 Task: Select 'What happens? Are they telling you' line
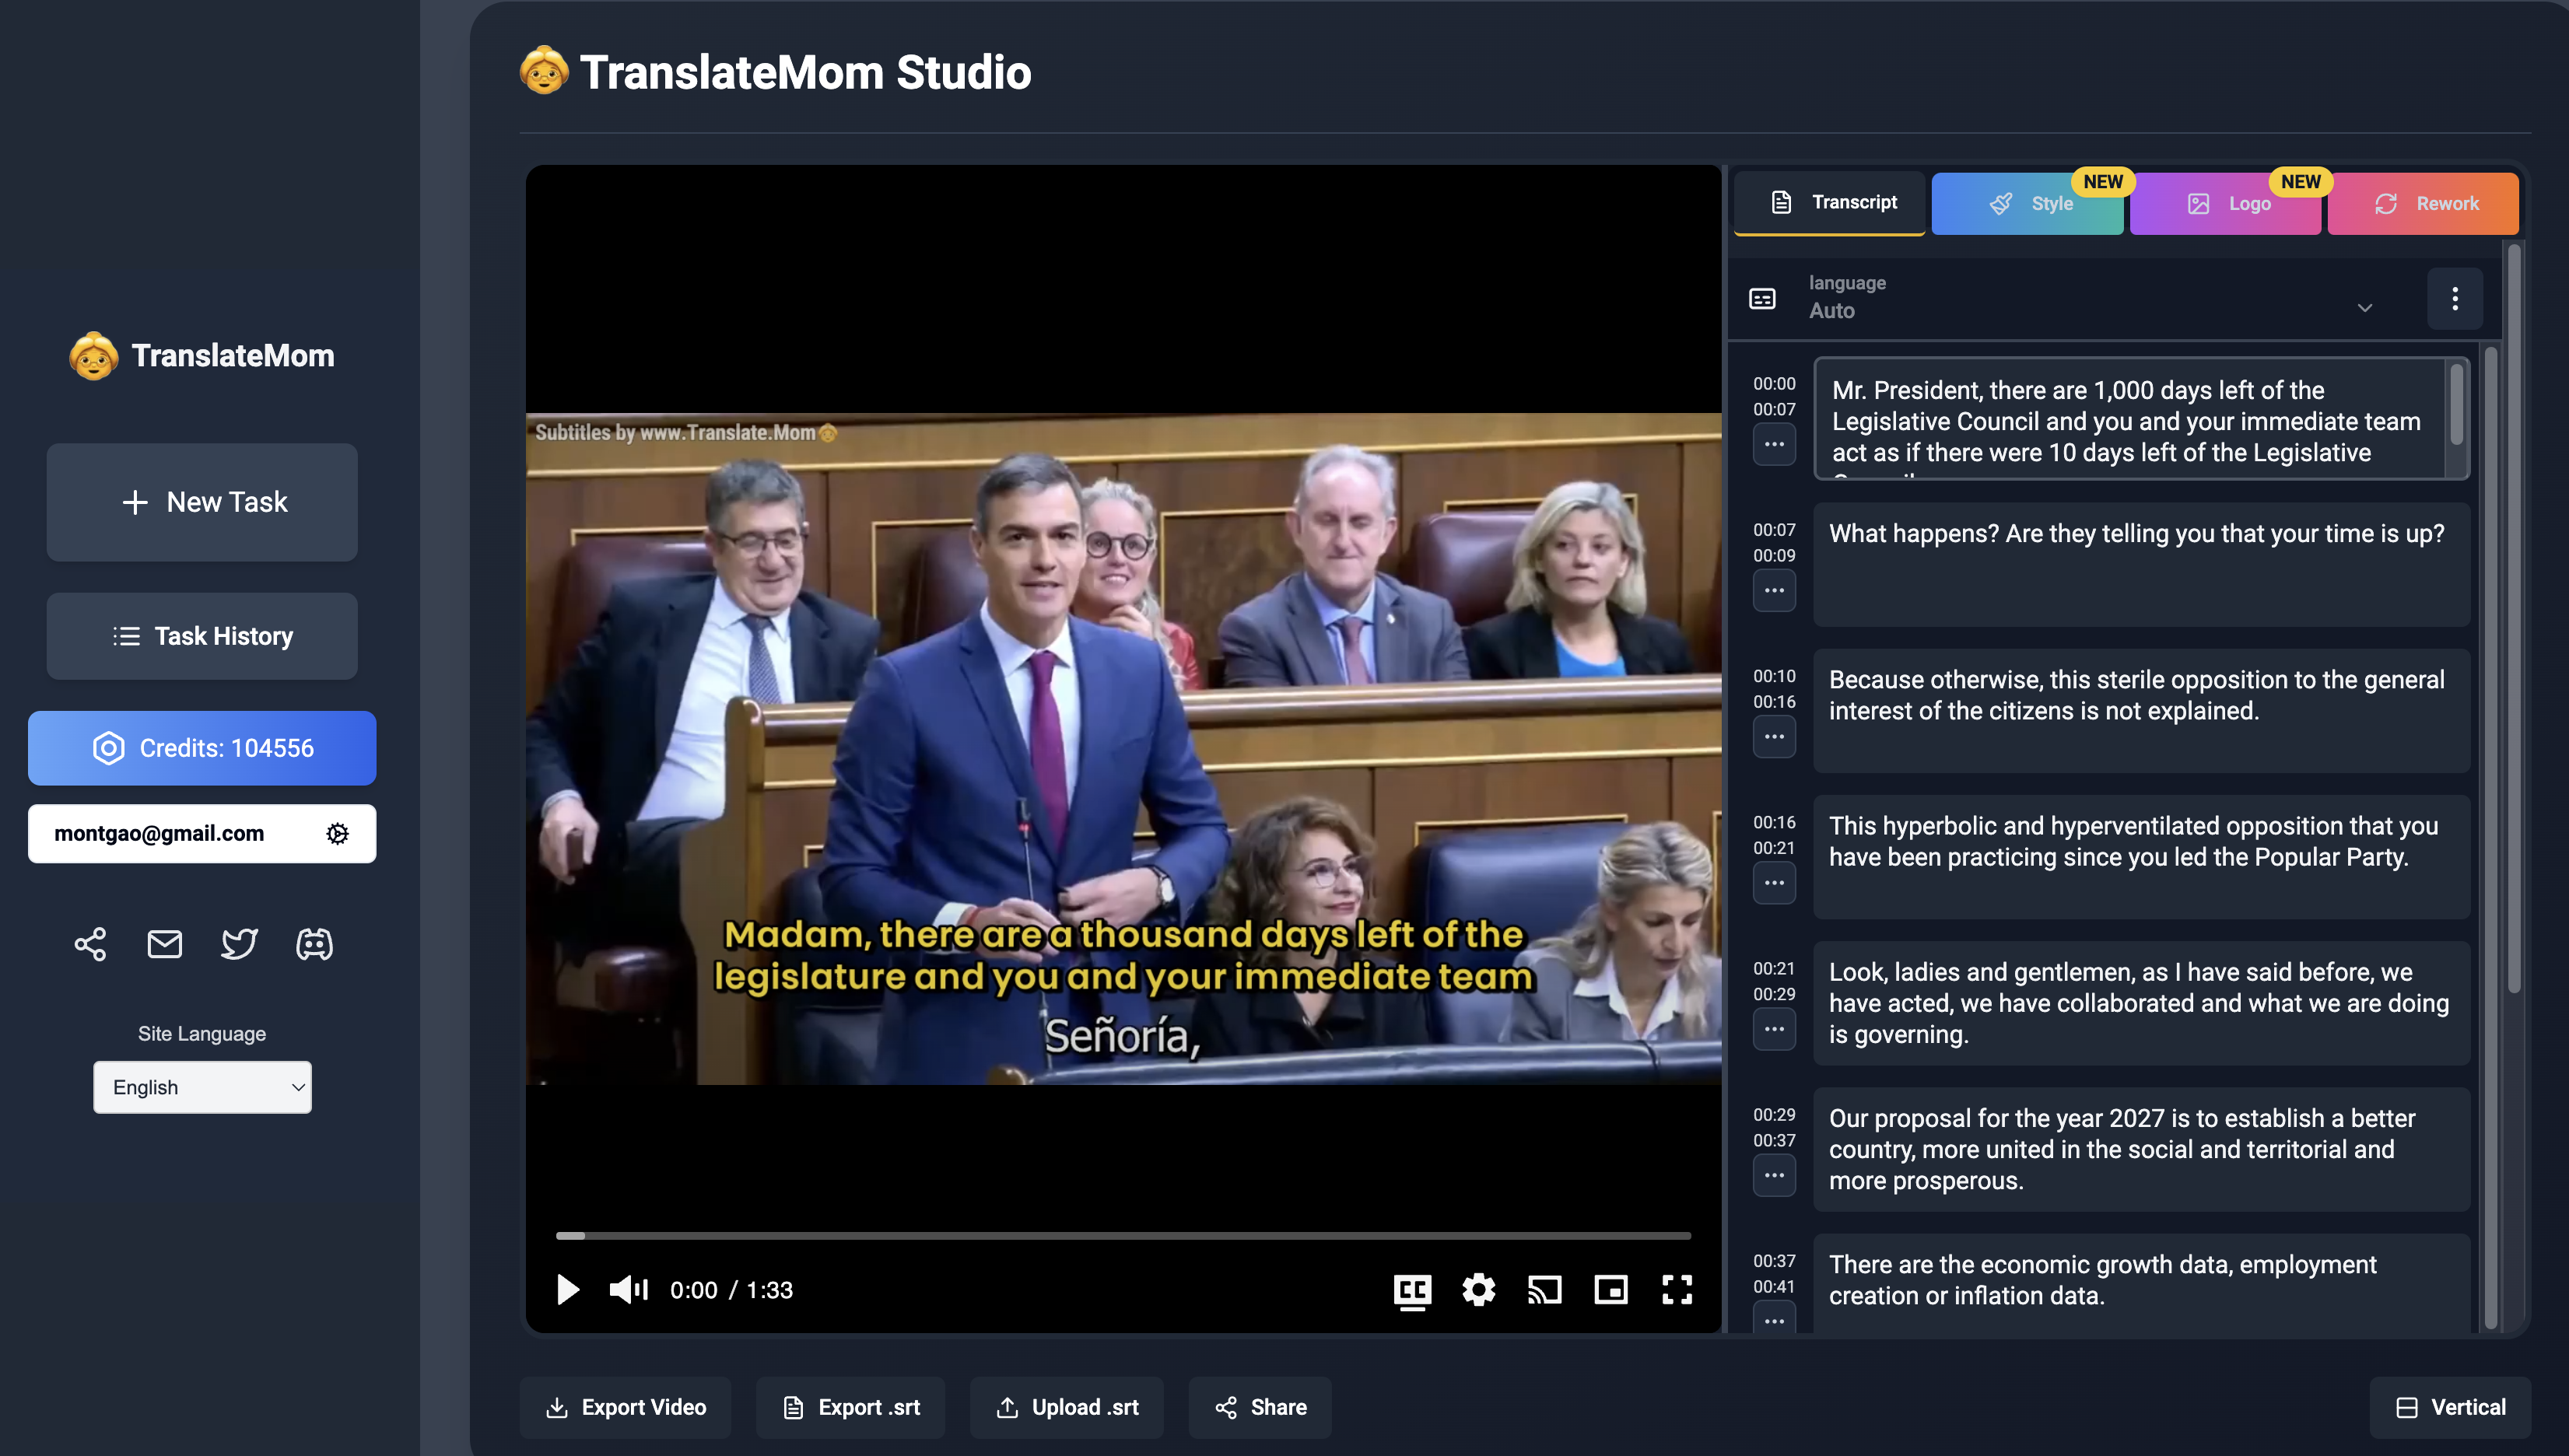(2141, 565)
